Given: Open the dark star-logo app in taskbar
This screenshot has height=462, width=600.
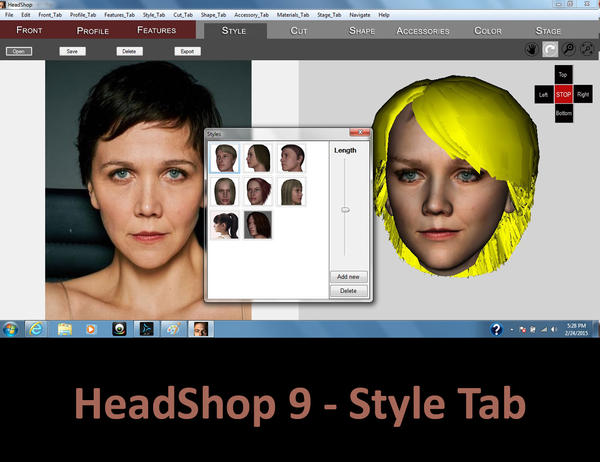Looking at the screenshot, I should (x=147, y=329).
